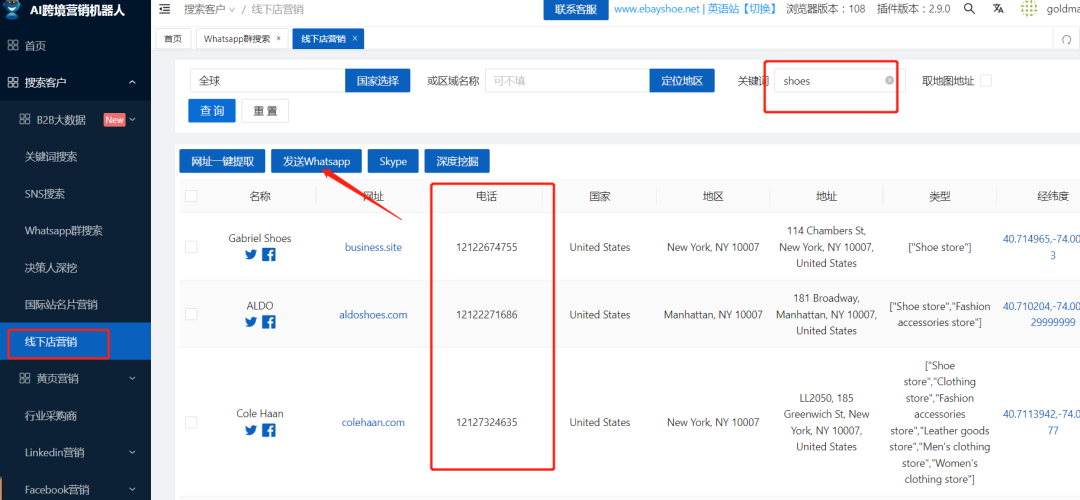Click the Twitter icon under Cole Haan
Viewport: 1080px width, 500px height.
coord(251,430)
